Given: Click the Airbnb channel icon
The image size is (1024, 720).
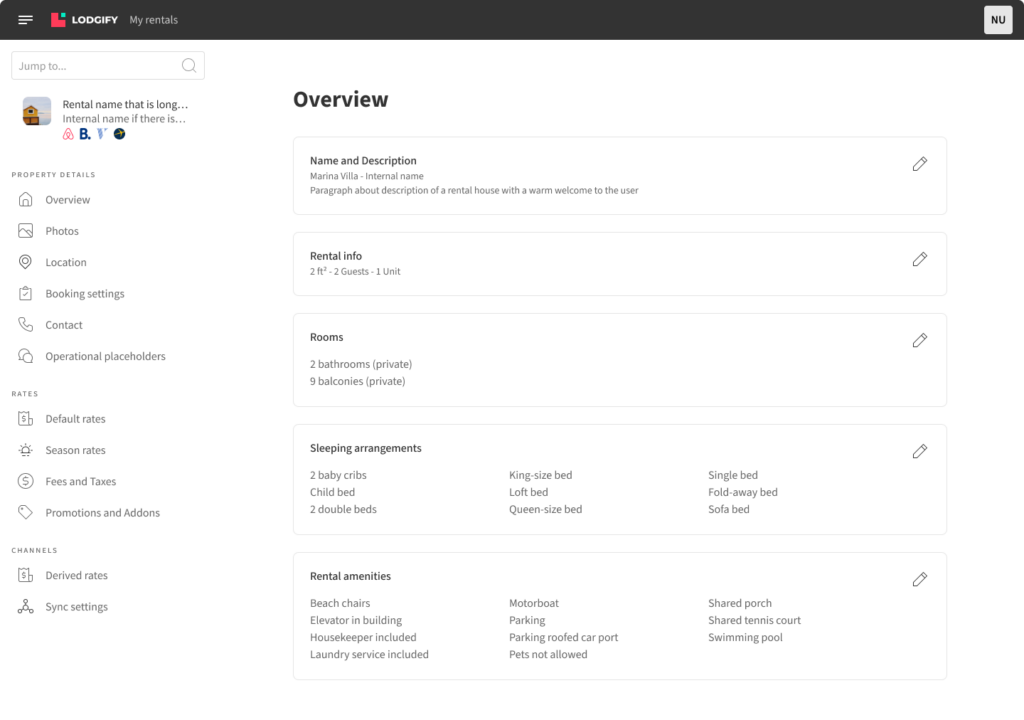Looking at the screenshot, I should tap(68, 134).
